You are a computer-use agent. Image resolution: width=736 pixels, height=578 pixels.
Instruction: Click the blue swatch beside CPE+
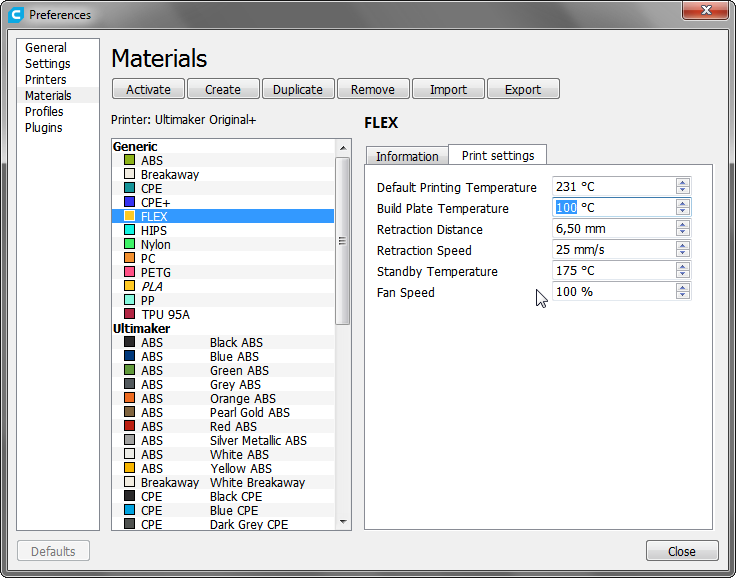tap(129, 202)
